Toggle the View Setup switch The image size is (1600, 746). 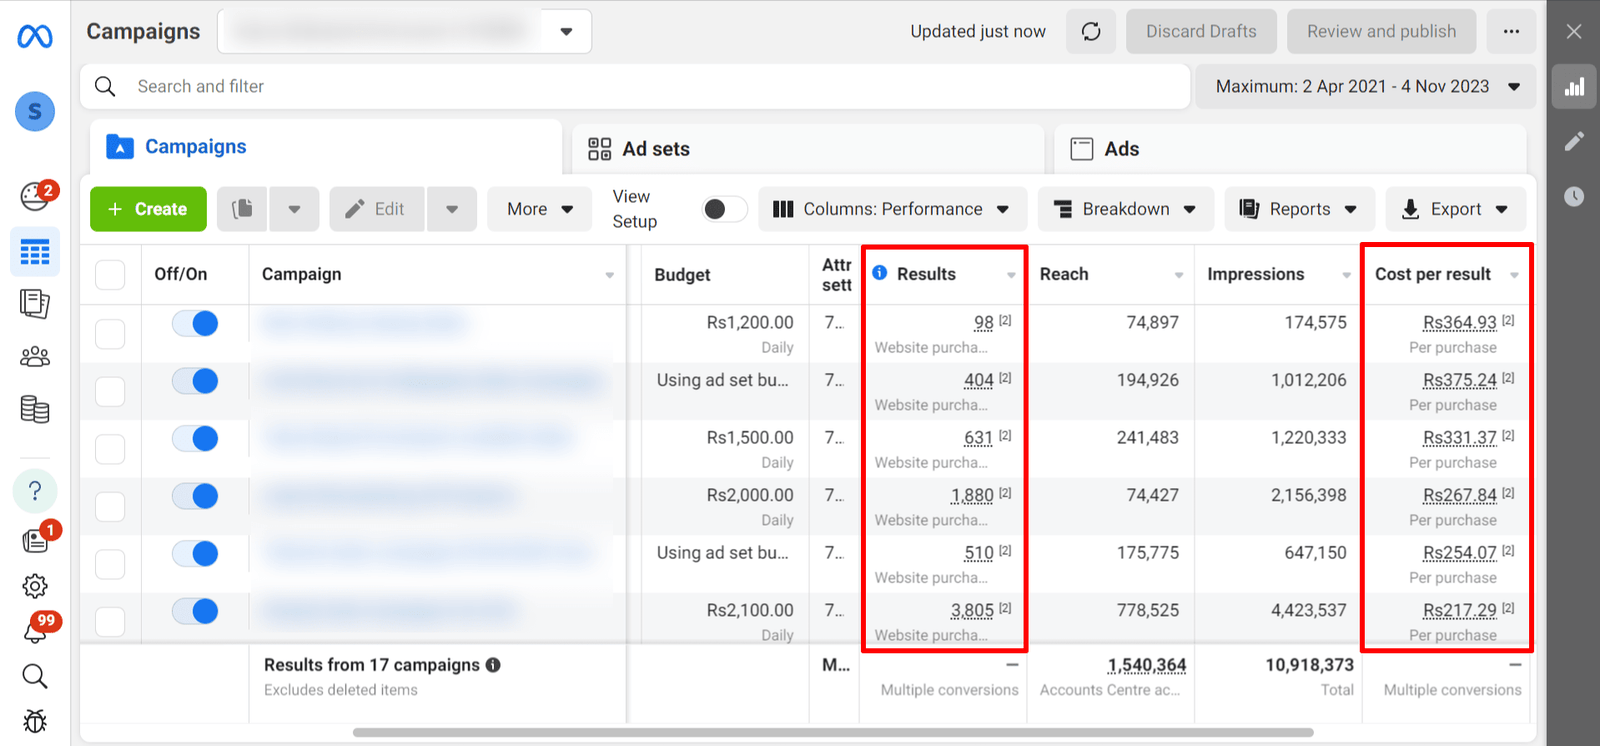click(x=724, y=209)
